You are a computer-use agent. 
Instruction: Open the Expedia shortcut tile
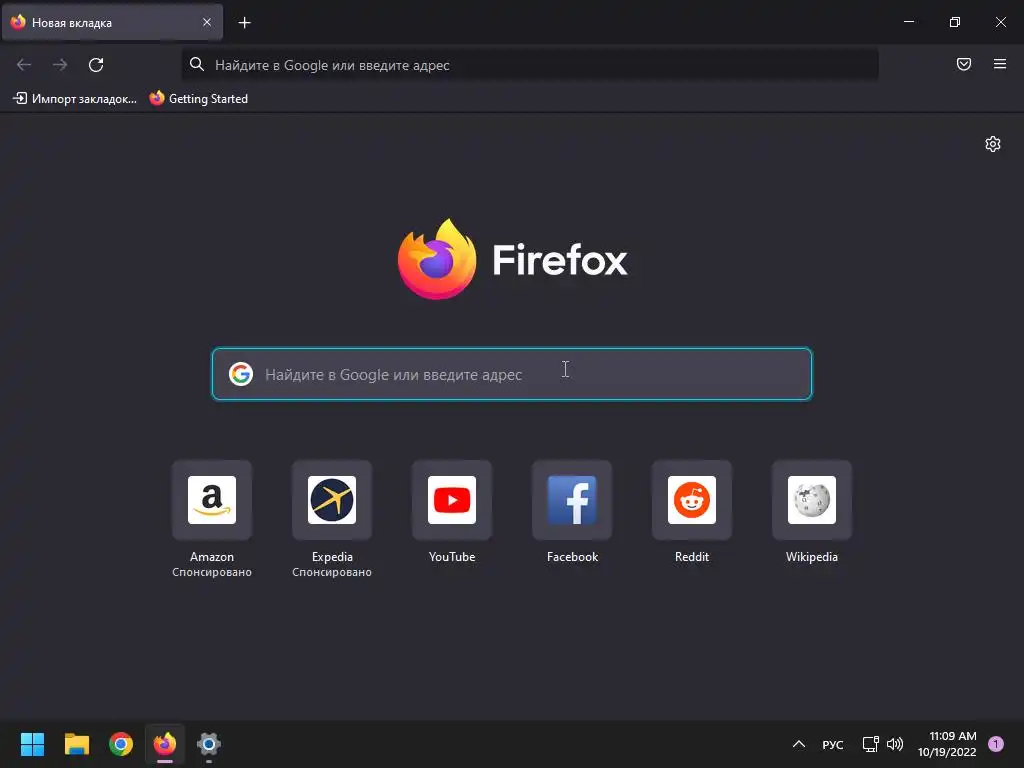tap(332, 500)
